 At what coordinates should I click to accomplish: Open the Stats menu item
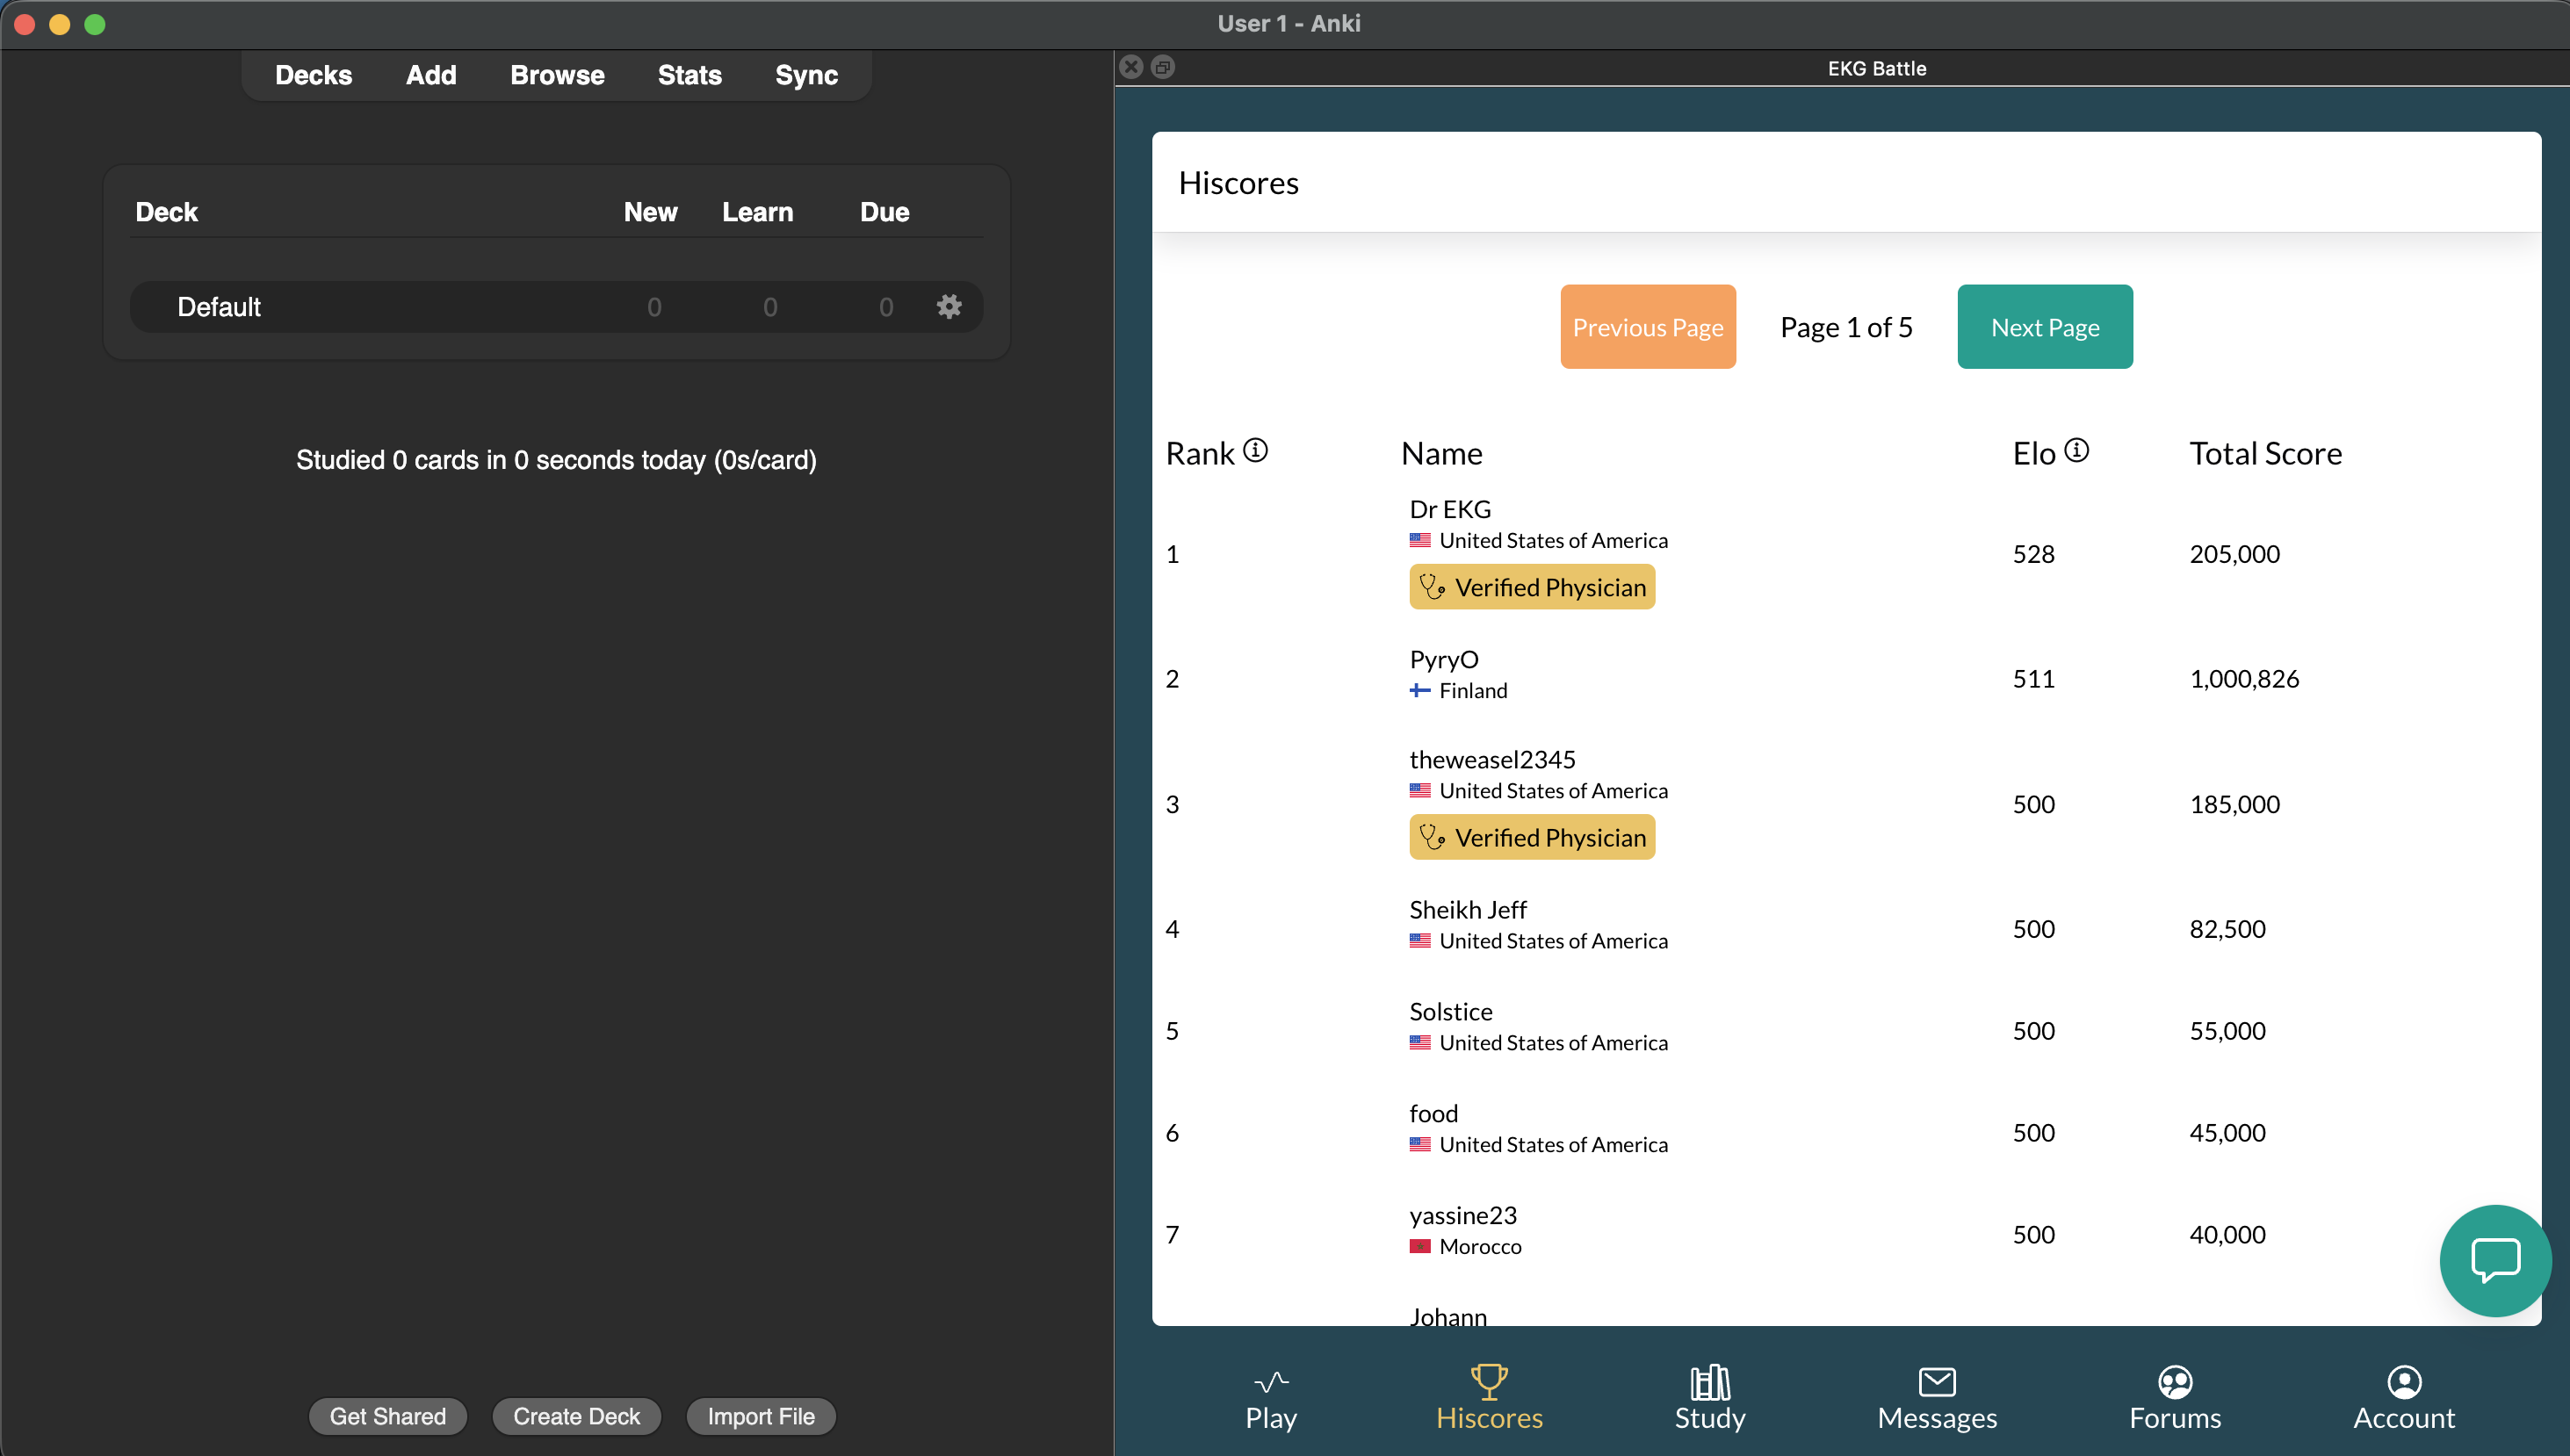click(x=689, y=75)
